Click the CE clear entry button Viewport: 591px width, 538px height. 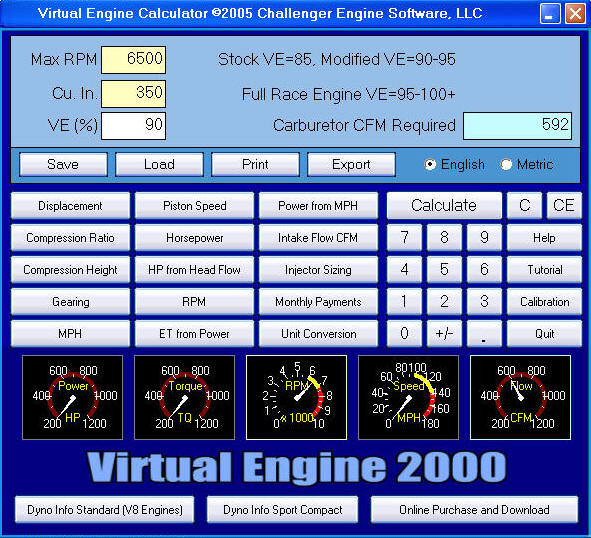(564, 206)
